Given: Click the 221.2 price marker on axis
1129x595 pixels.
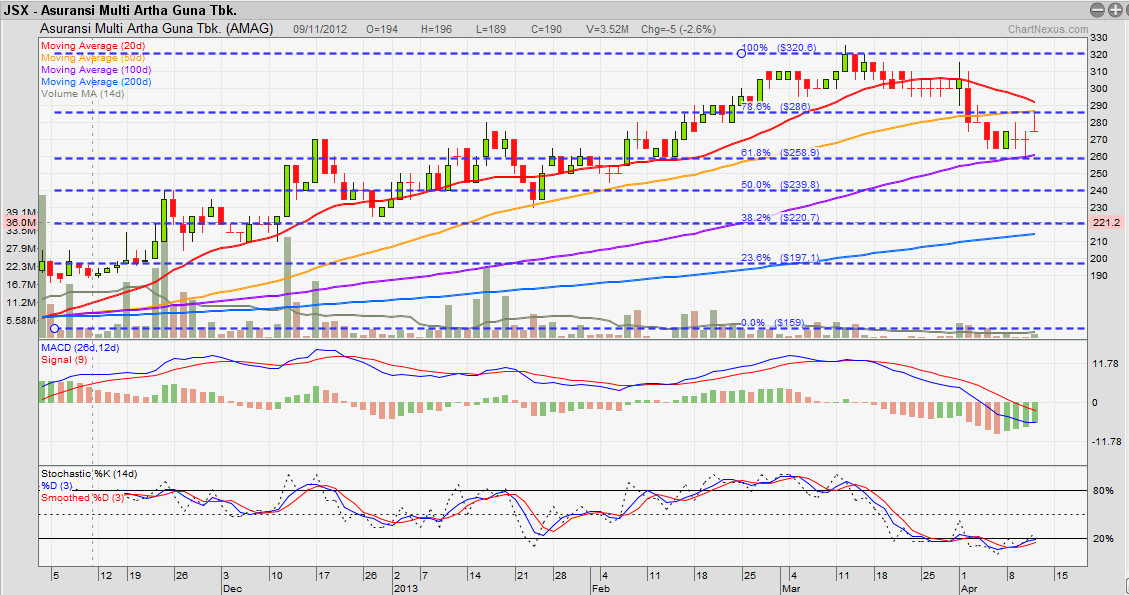Looking at the screenshot, I should pyautogui.click(x=1107, y=223).
